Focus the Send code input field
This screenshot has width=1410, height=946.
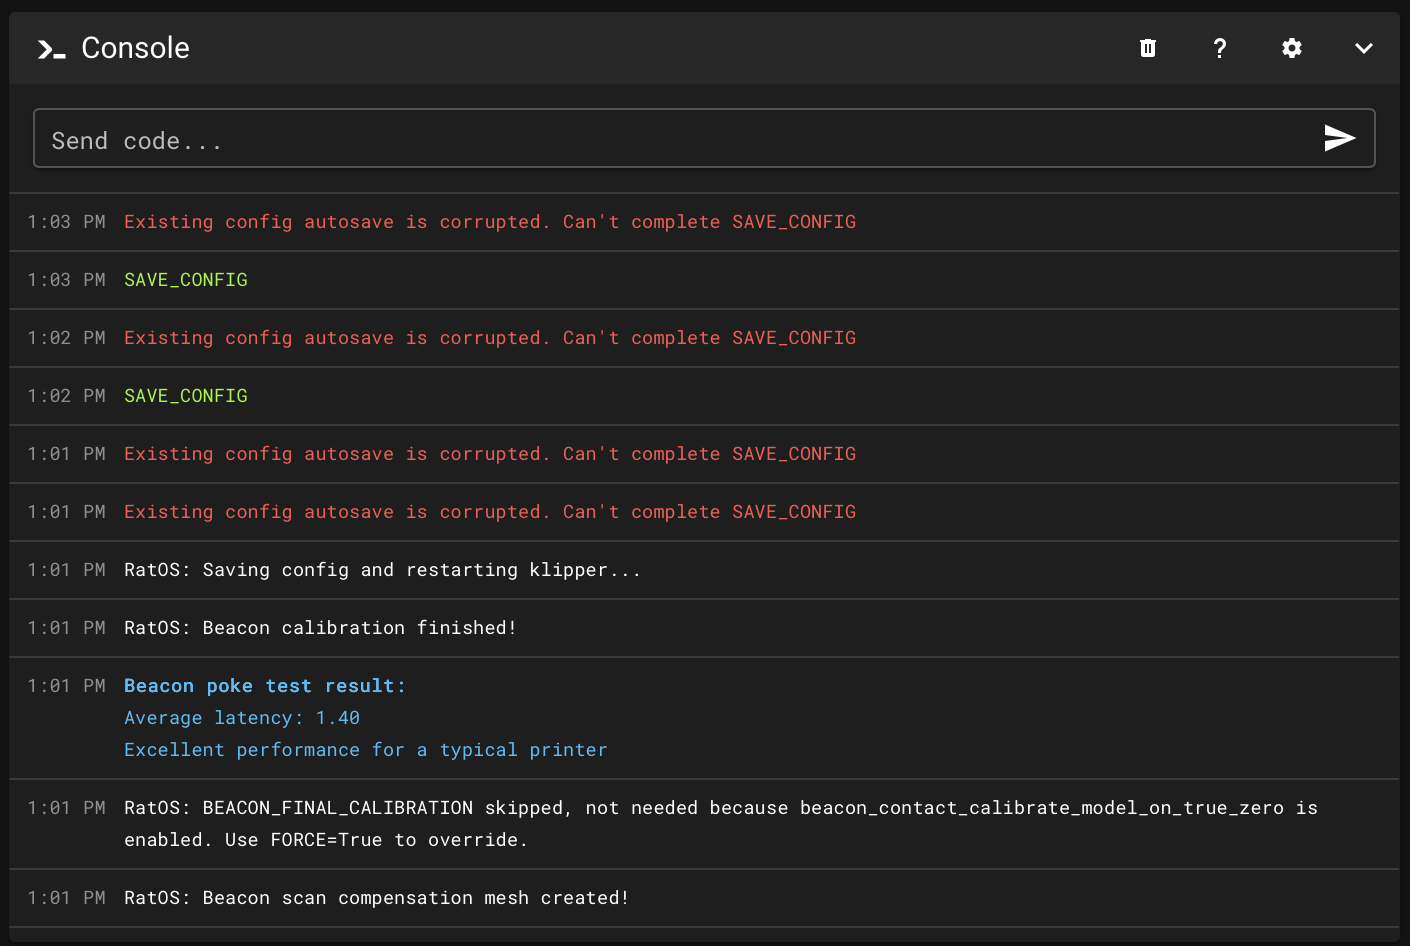(600, 140)
